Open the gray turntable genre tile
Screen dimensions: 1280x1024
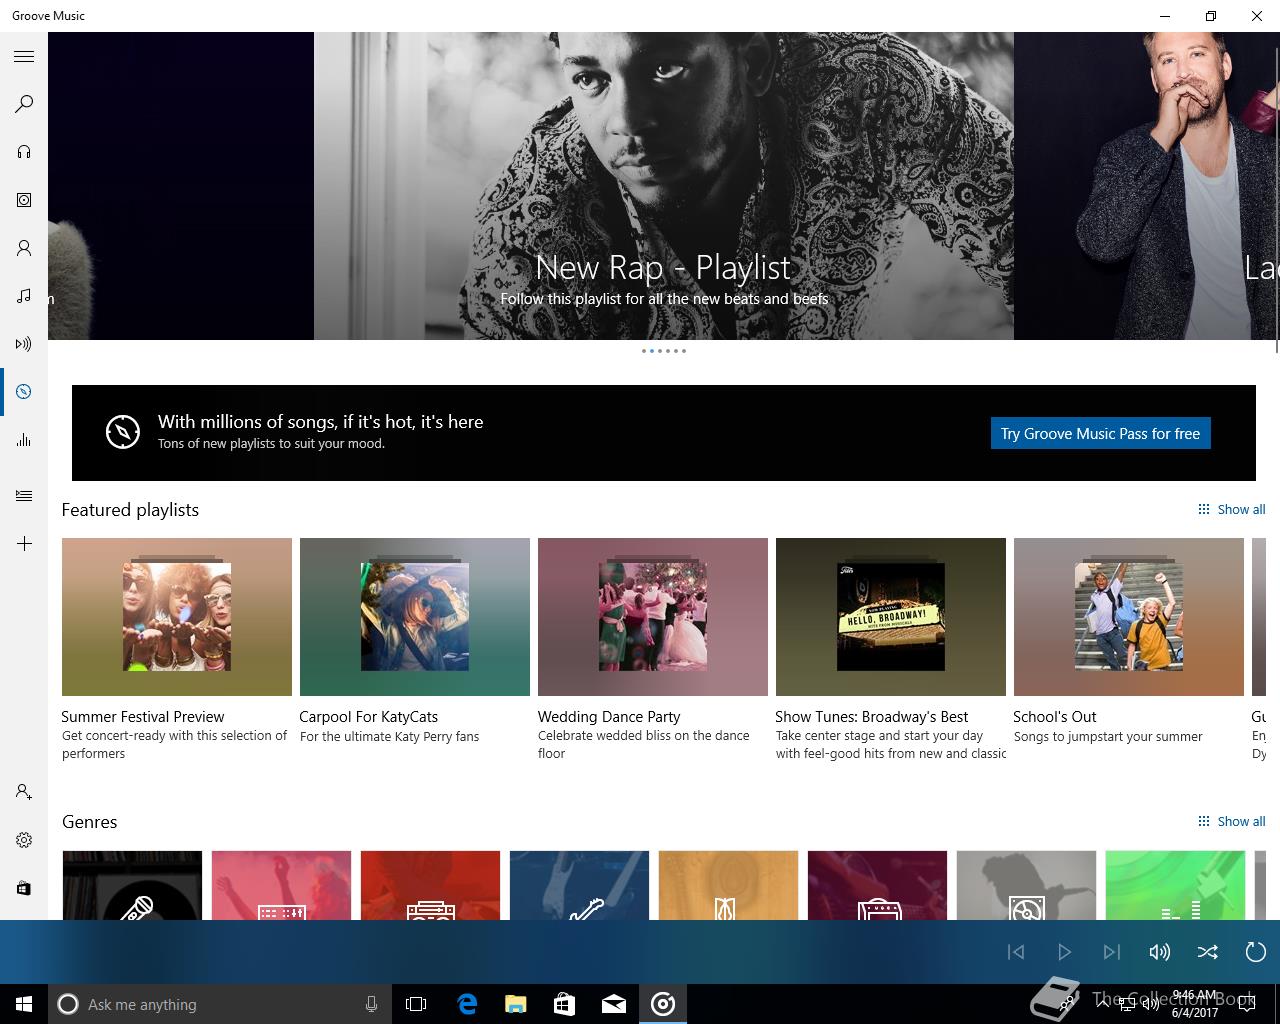tap(1026, 885)
